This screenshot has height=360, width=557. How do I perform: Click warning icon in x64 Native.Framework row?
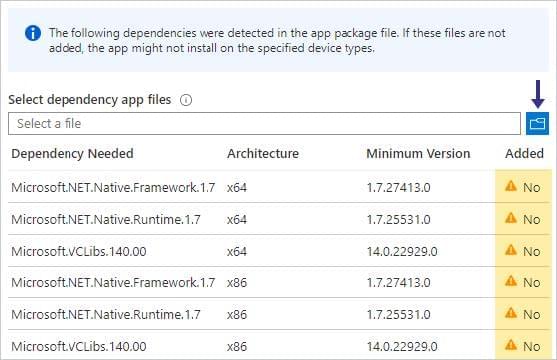(x=511, y=186)
